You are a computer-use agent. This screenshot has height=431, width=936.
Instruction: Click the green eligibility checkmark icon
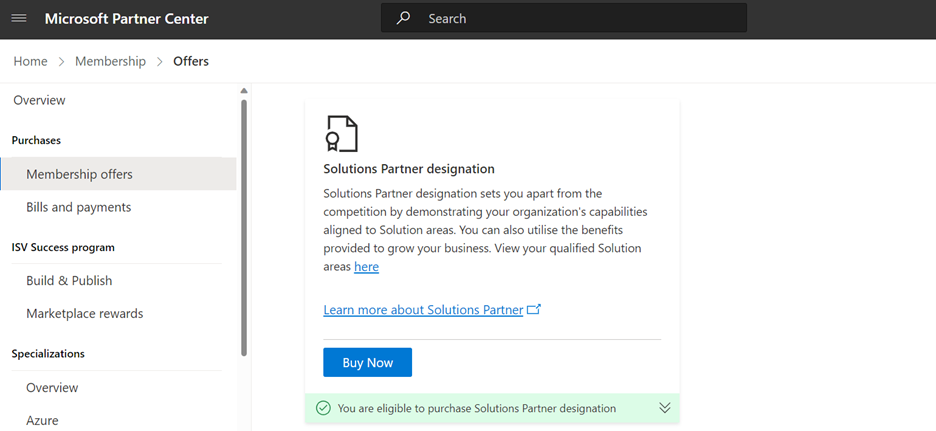coord(323,408)
